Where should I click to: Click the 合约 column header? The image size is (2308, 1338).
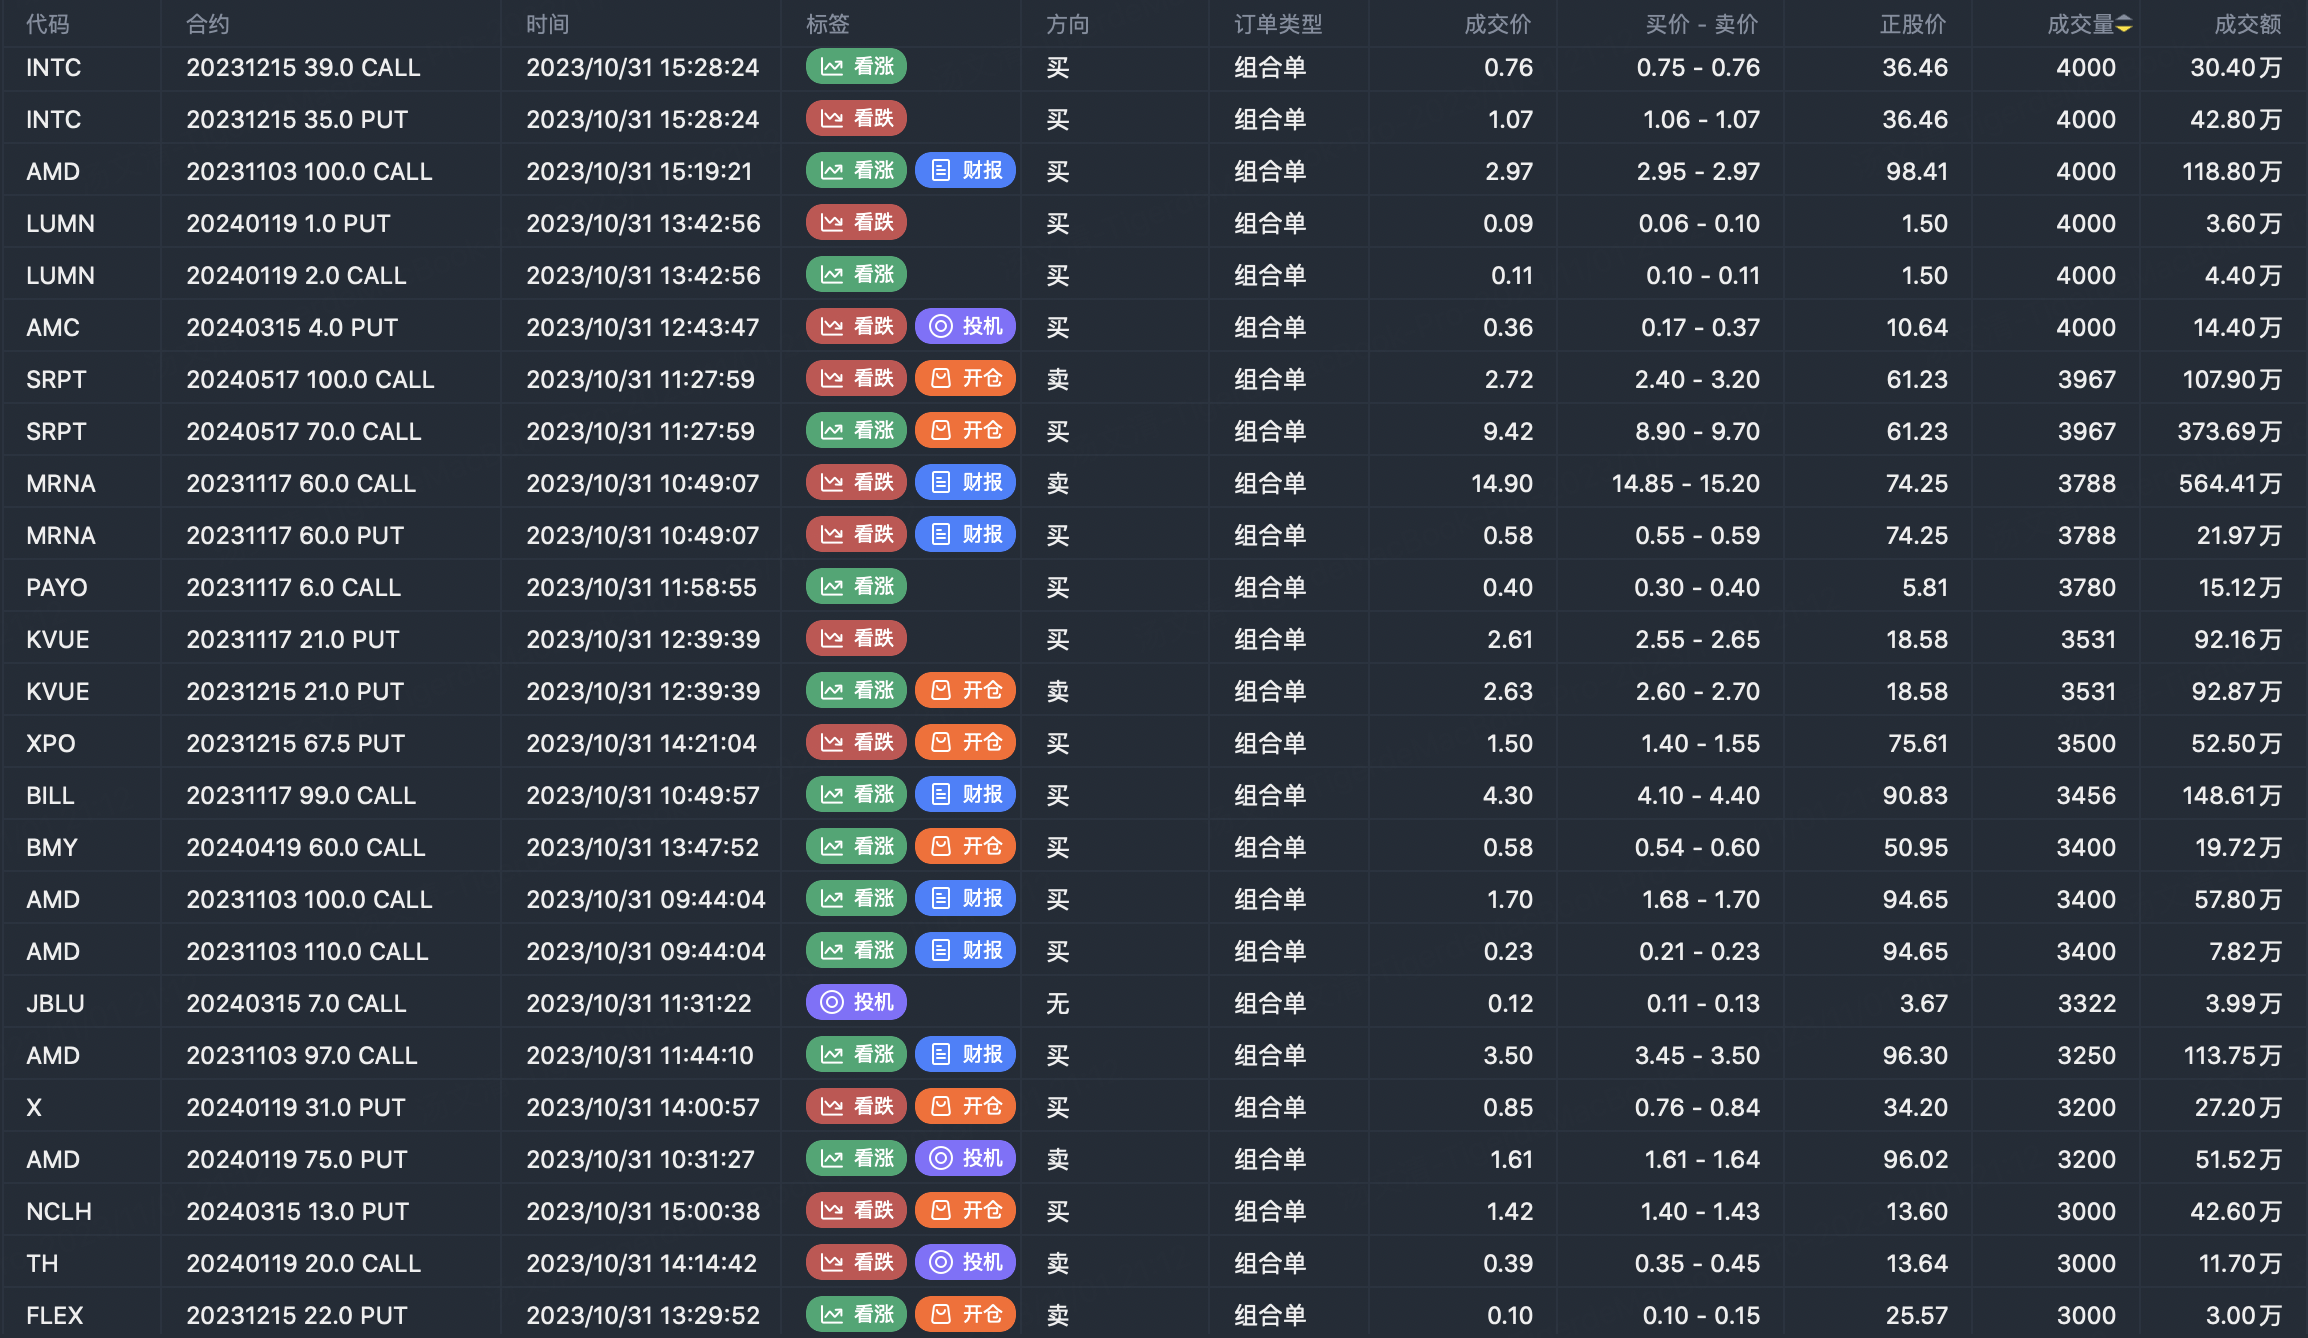point(208,24)
